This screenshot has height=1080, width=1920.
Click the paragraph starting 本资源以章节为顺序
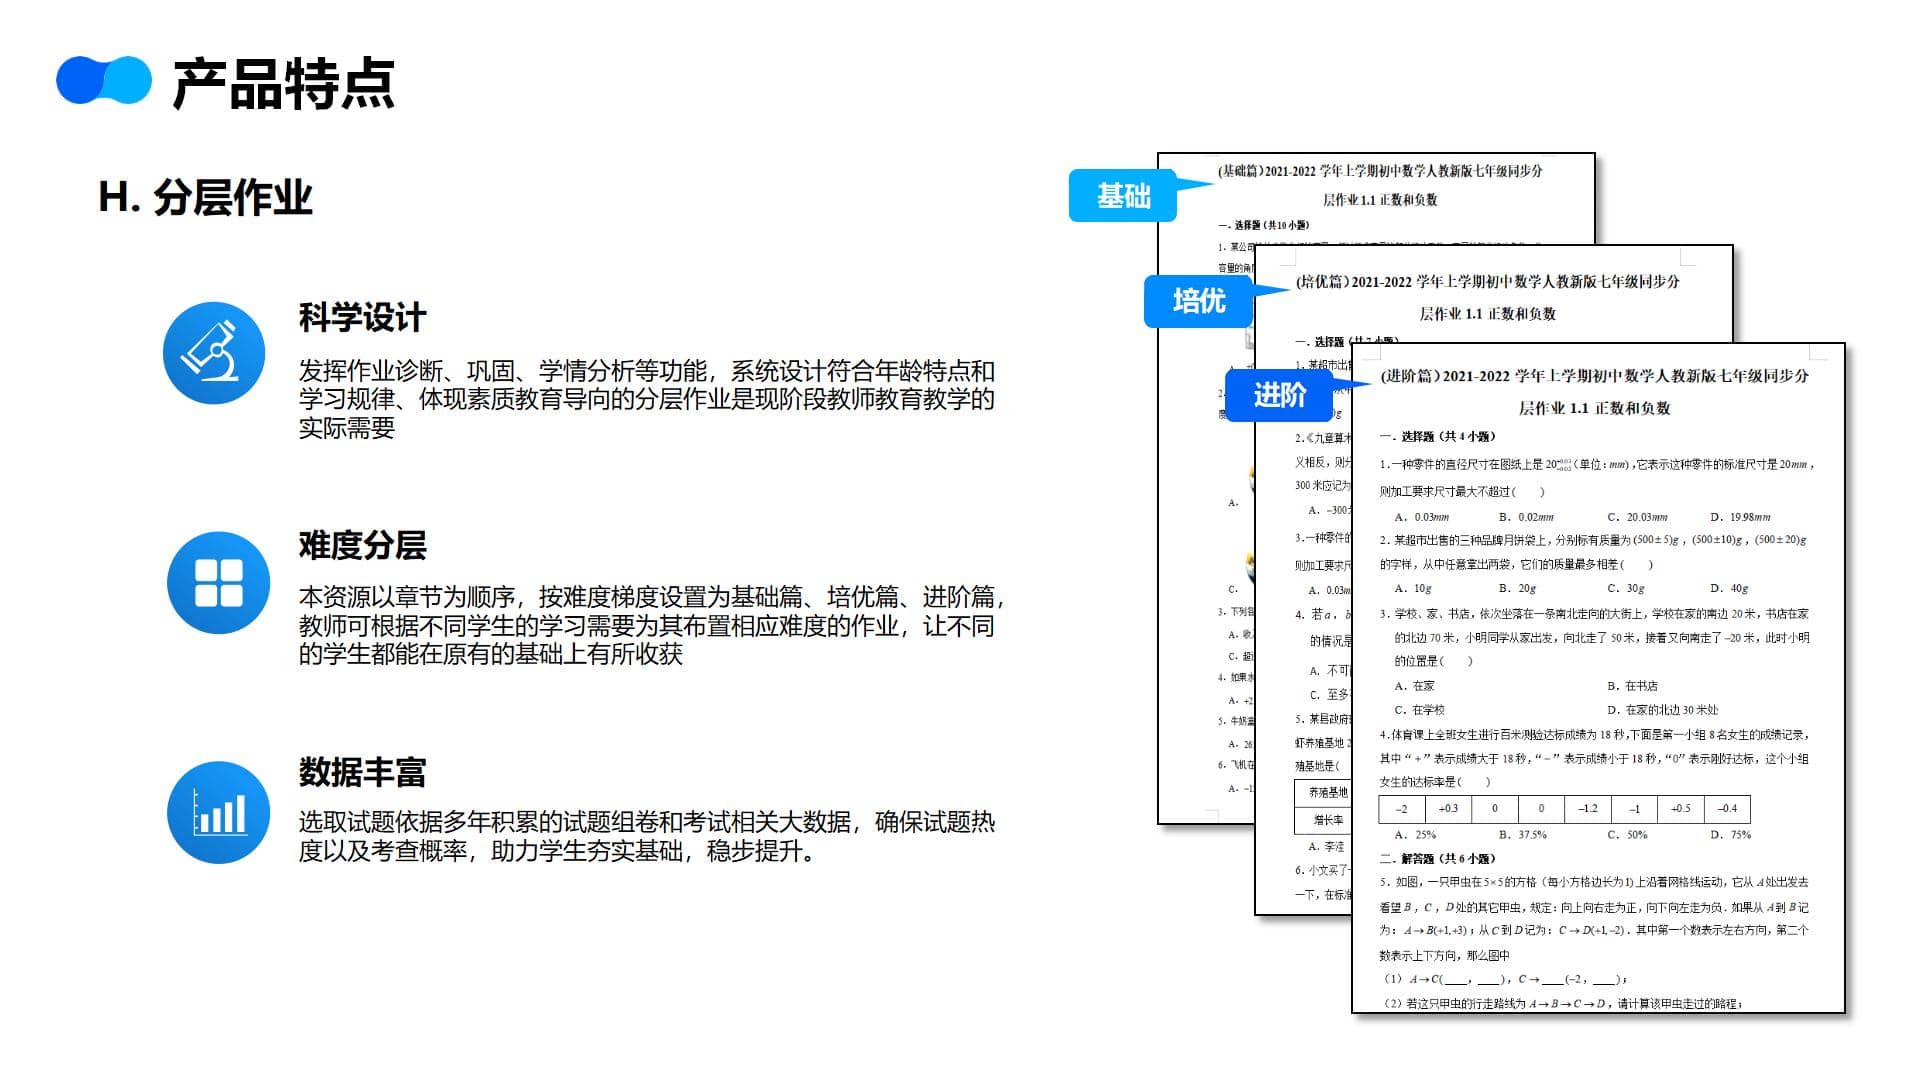650,626
